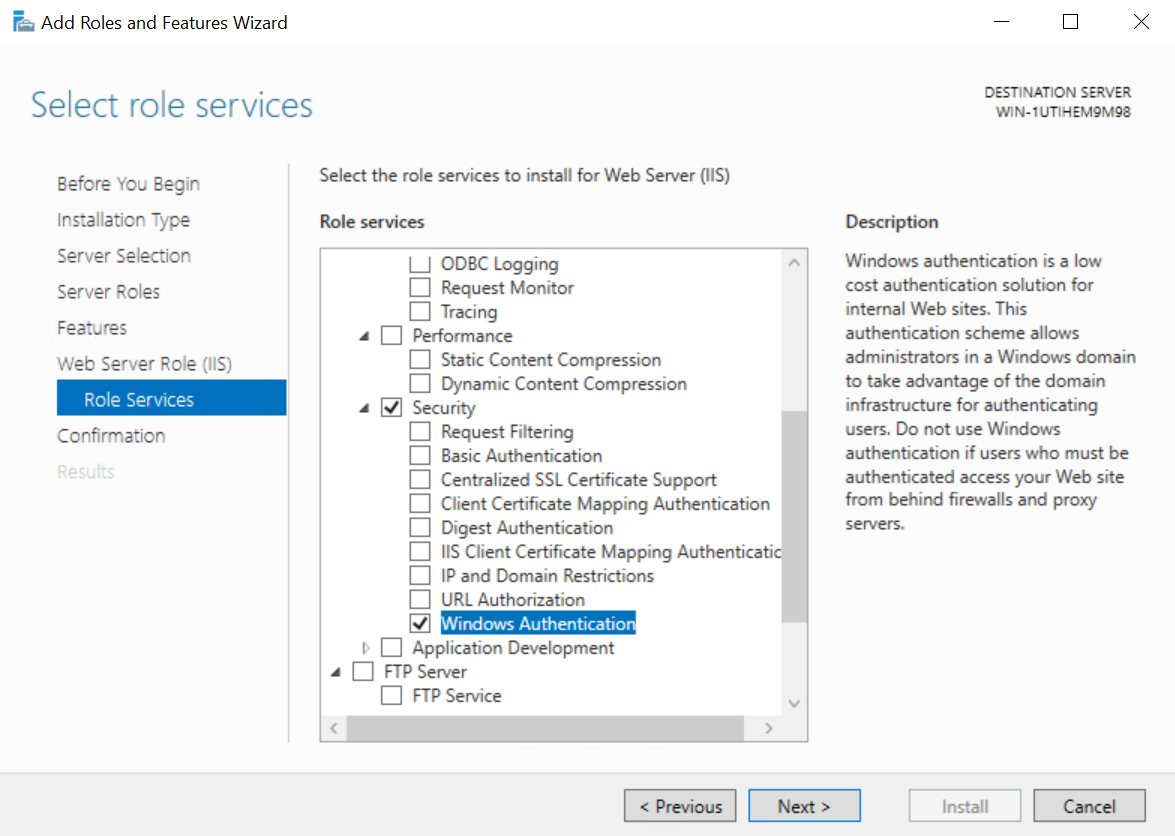Tick Digest Authentication checkbox
The height and width of the screenshot is (836, 1175).
(x=420, y=527)
